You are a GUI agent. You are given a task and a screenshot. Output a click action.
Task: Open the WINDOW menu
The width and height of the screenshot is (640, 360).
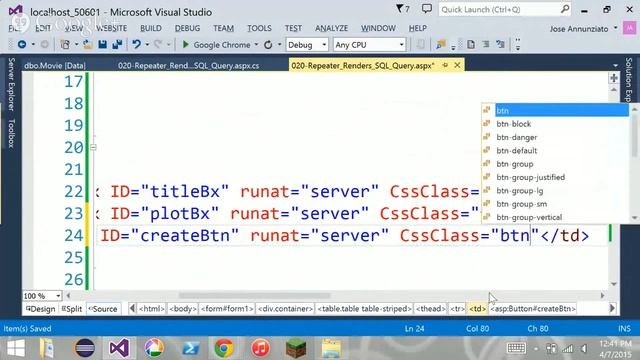click(x=378, y=28)
